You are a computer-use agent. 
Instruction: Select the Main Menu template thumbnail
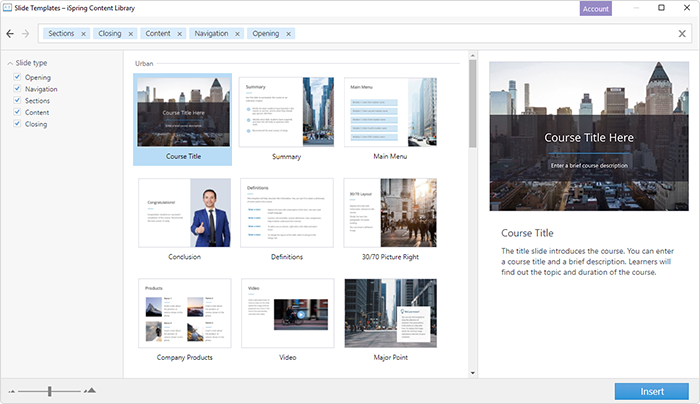click(x=390, y=112)
